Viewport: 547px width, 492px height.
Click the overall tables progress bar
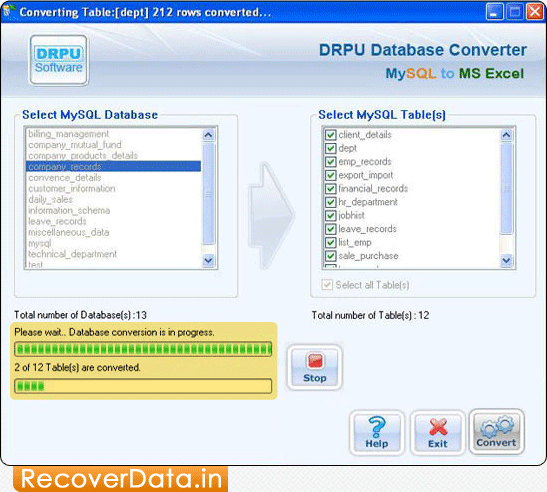tap(143, 386)
